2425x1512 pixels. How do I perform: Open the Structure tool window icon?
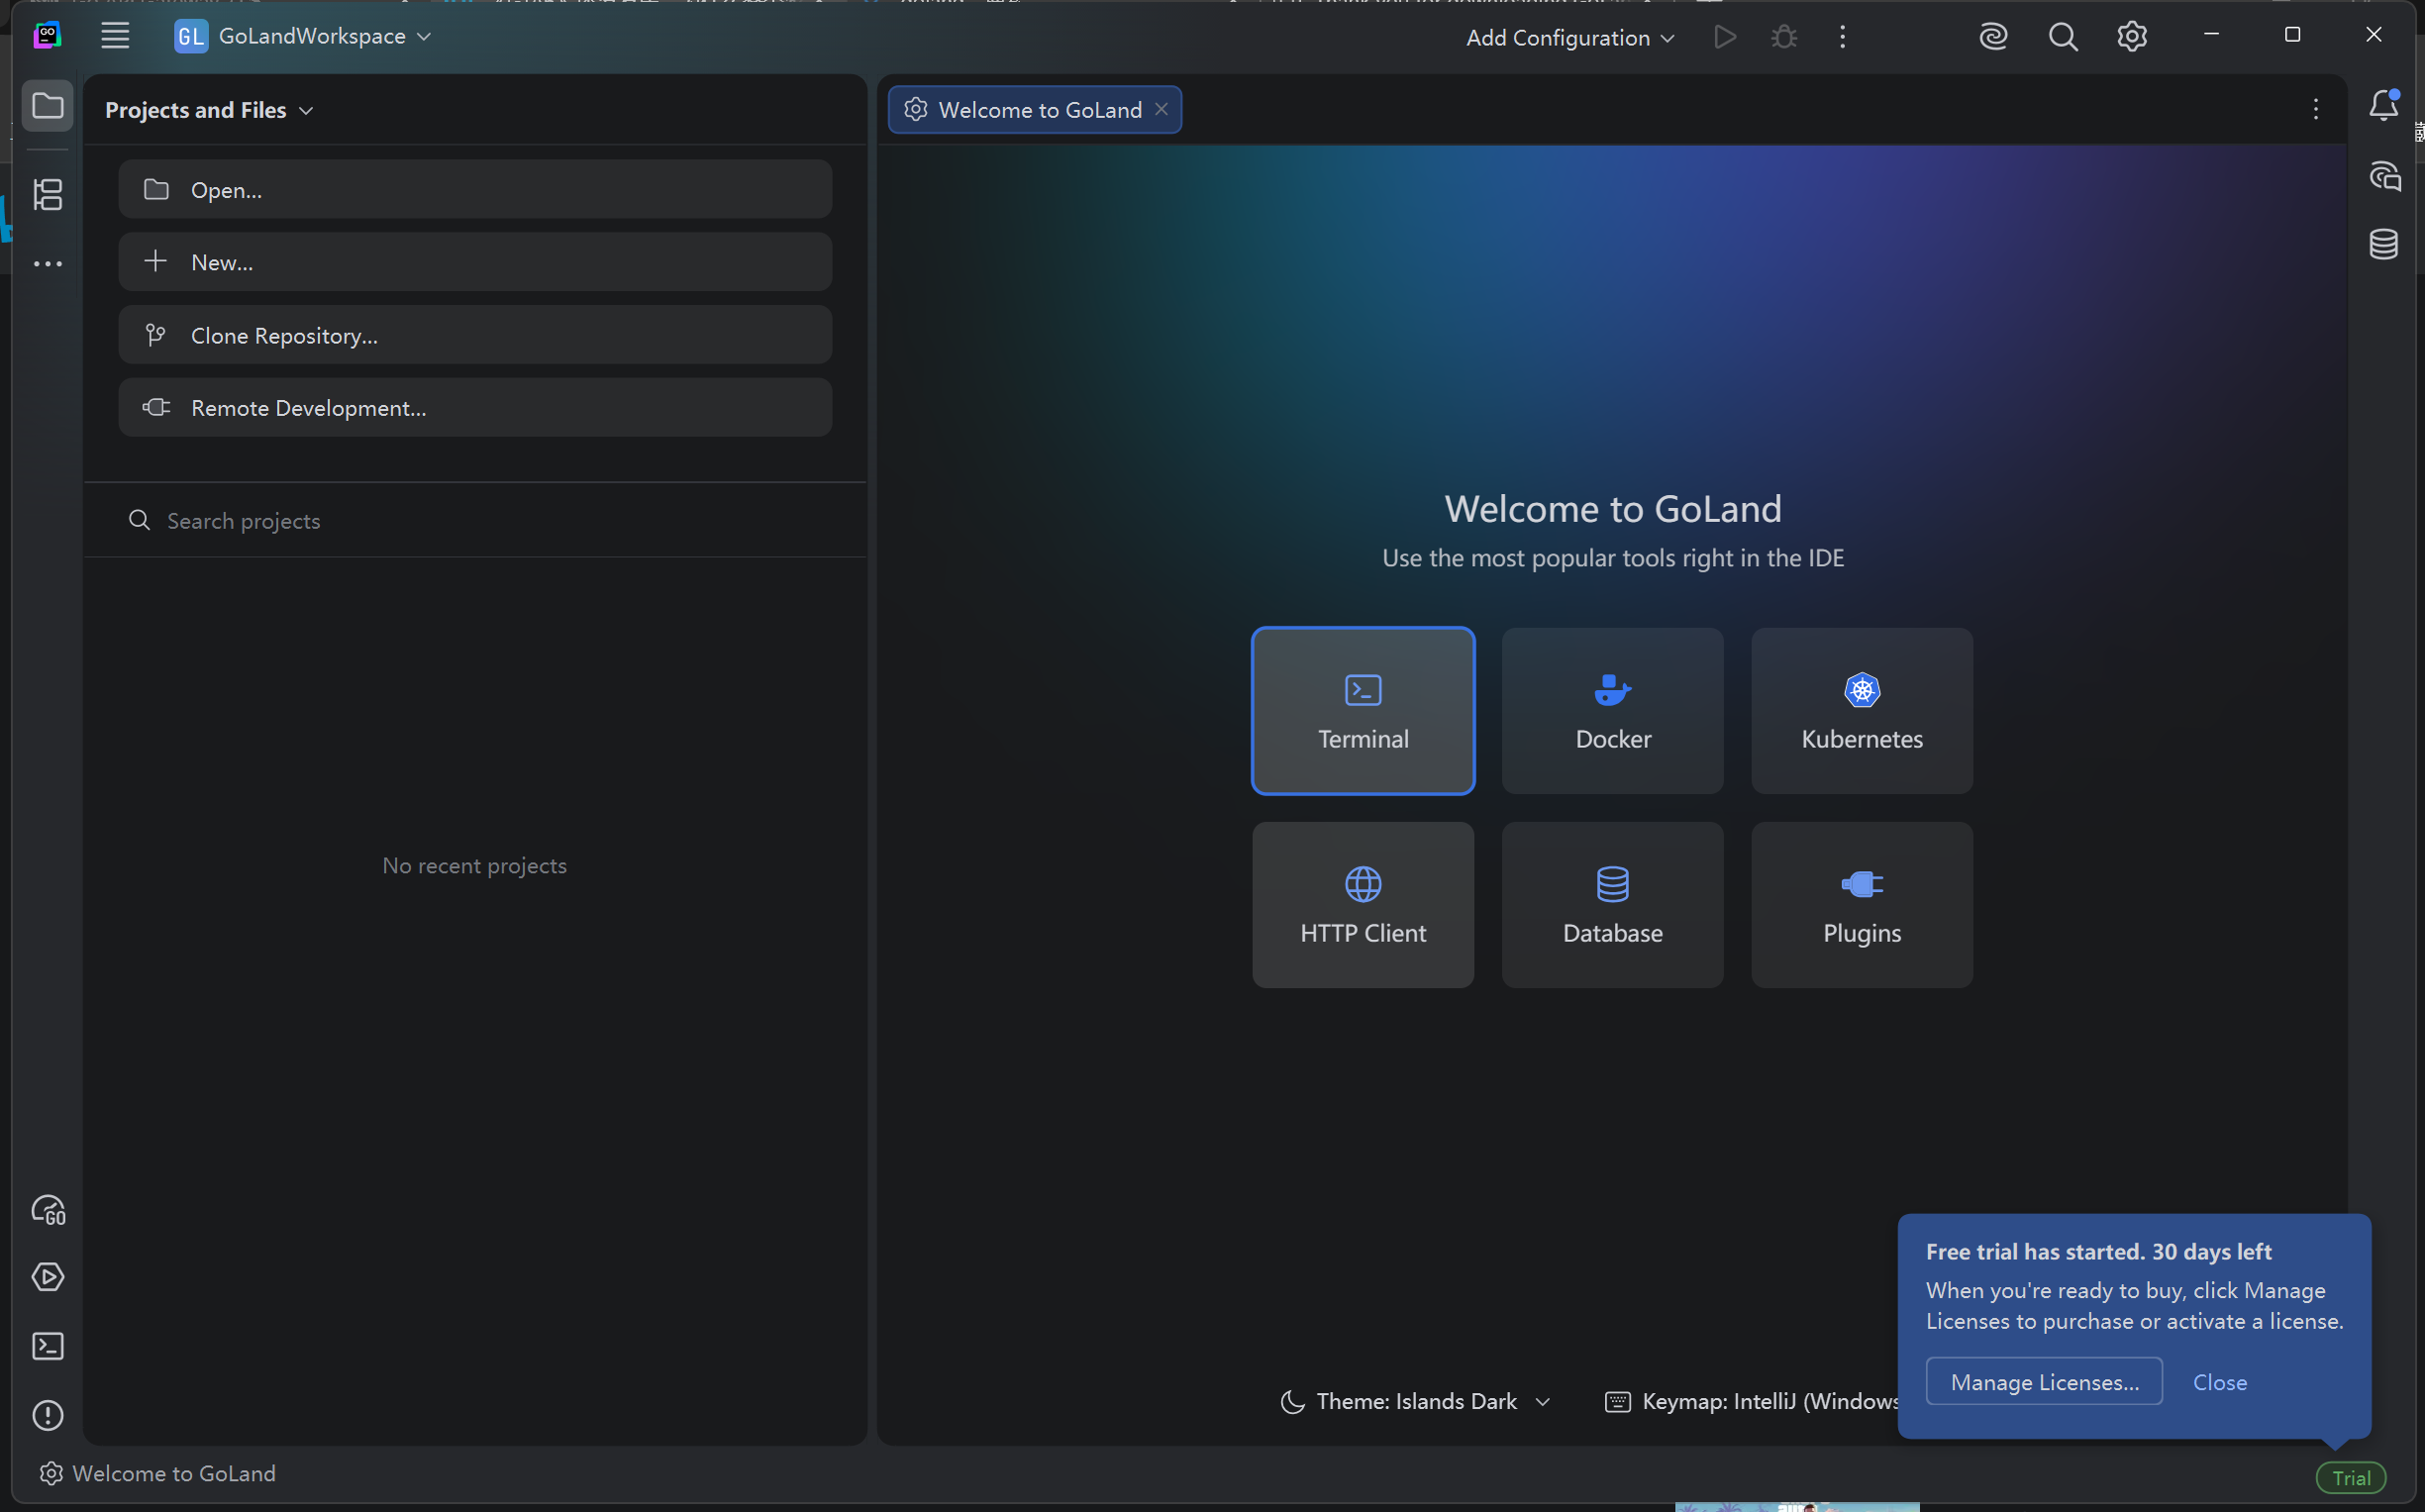pyautogui.click(x=48, y=194)
